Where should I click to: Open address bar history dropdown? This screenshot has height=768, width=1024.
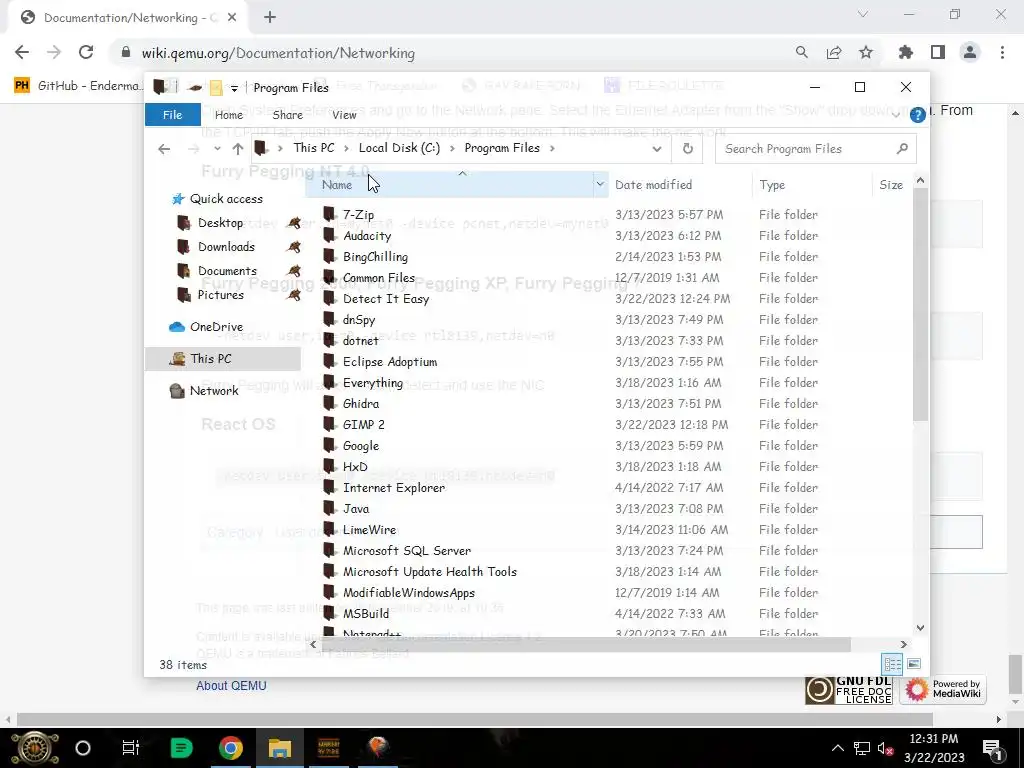656,149
